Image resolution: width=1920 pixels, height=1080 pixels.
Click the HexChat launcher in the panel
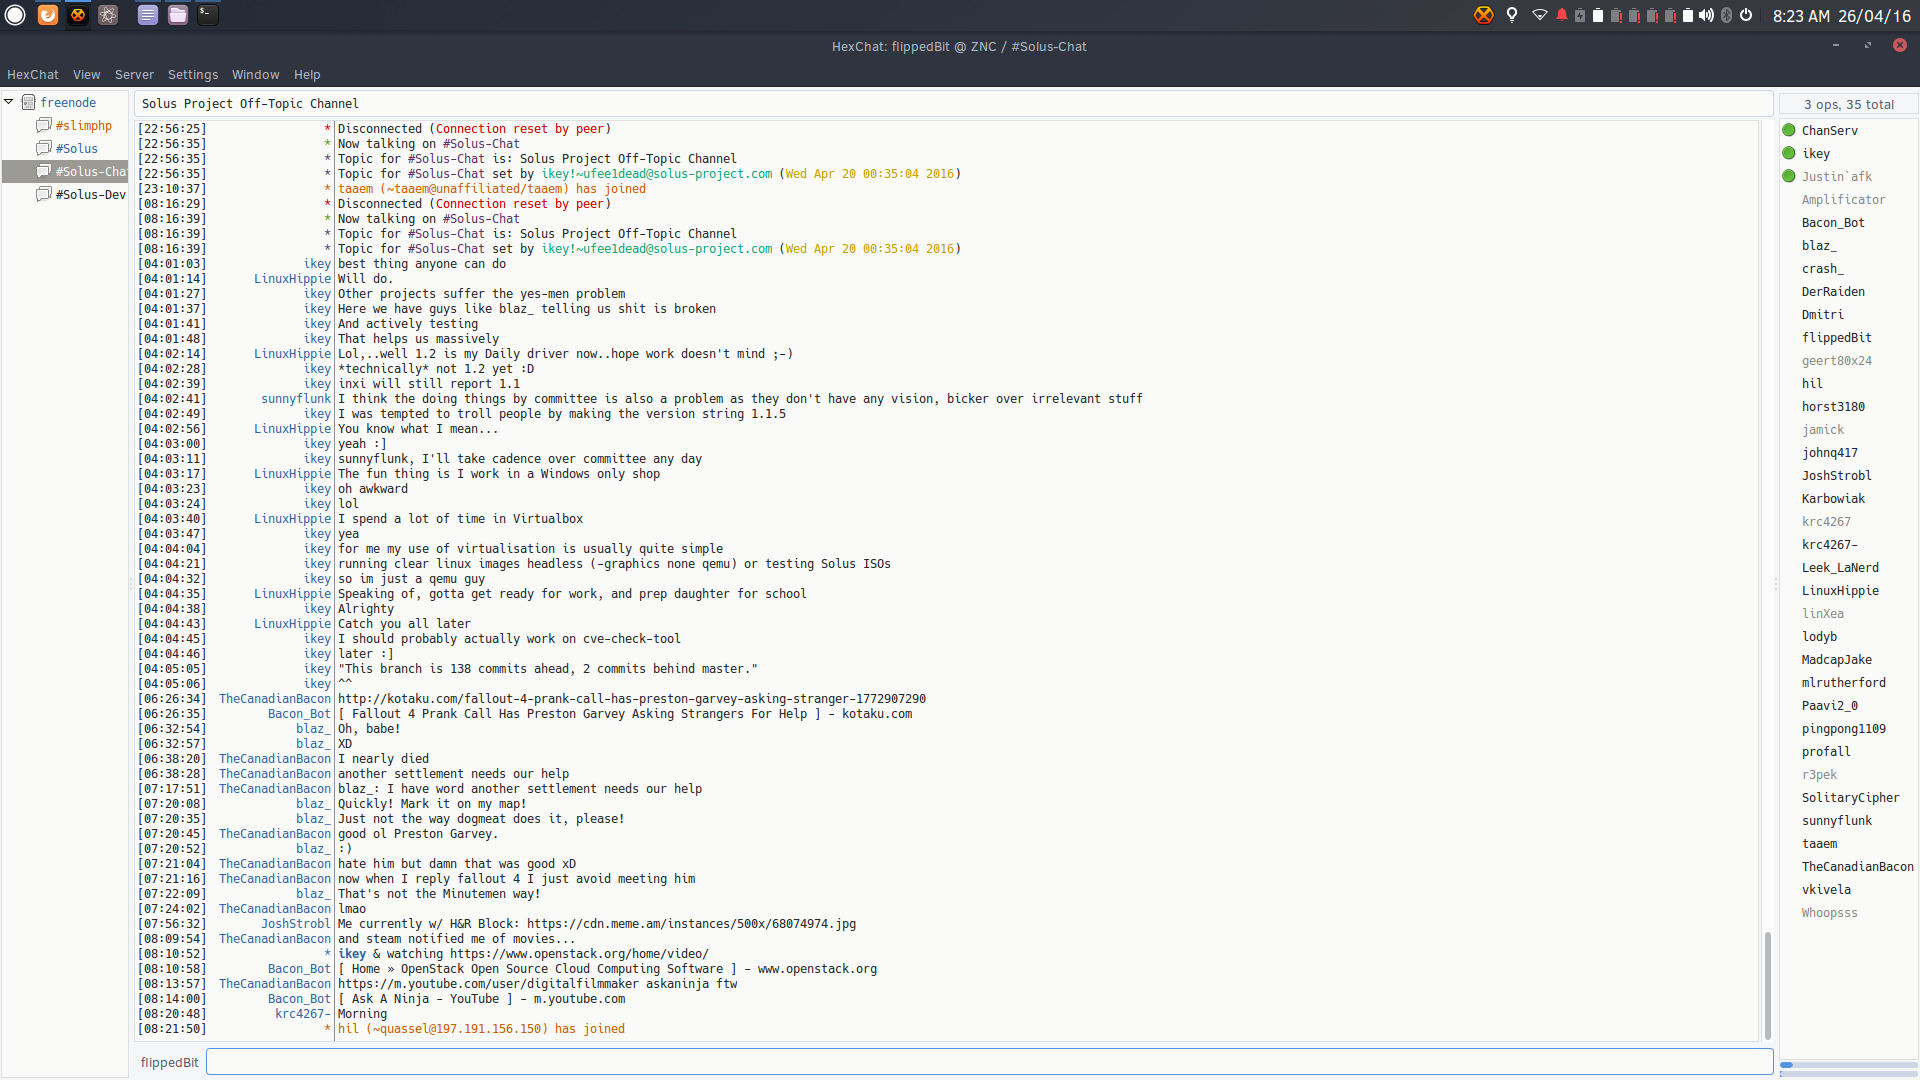tap(78, 15)
